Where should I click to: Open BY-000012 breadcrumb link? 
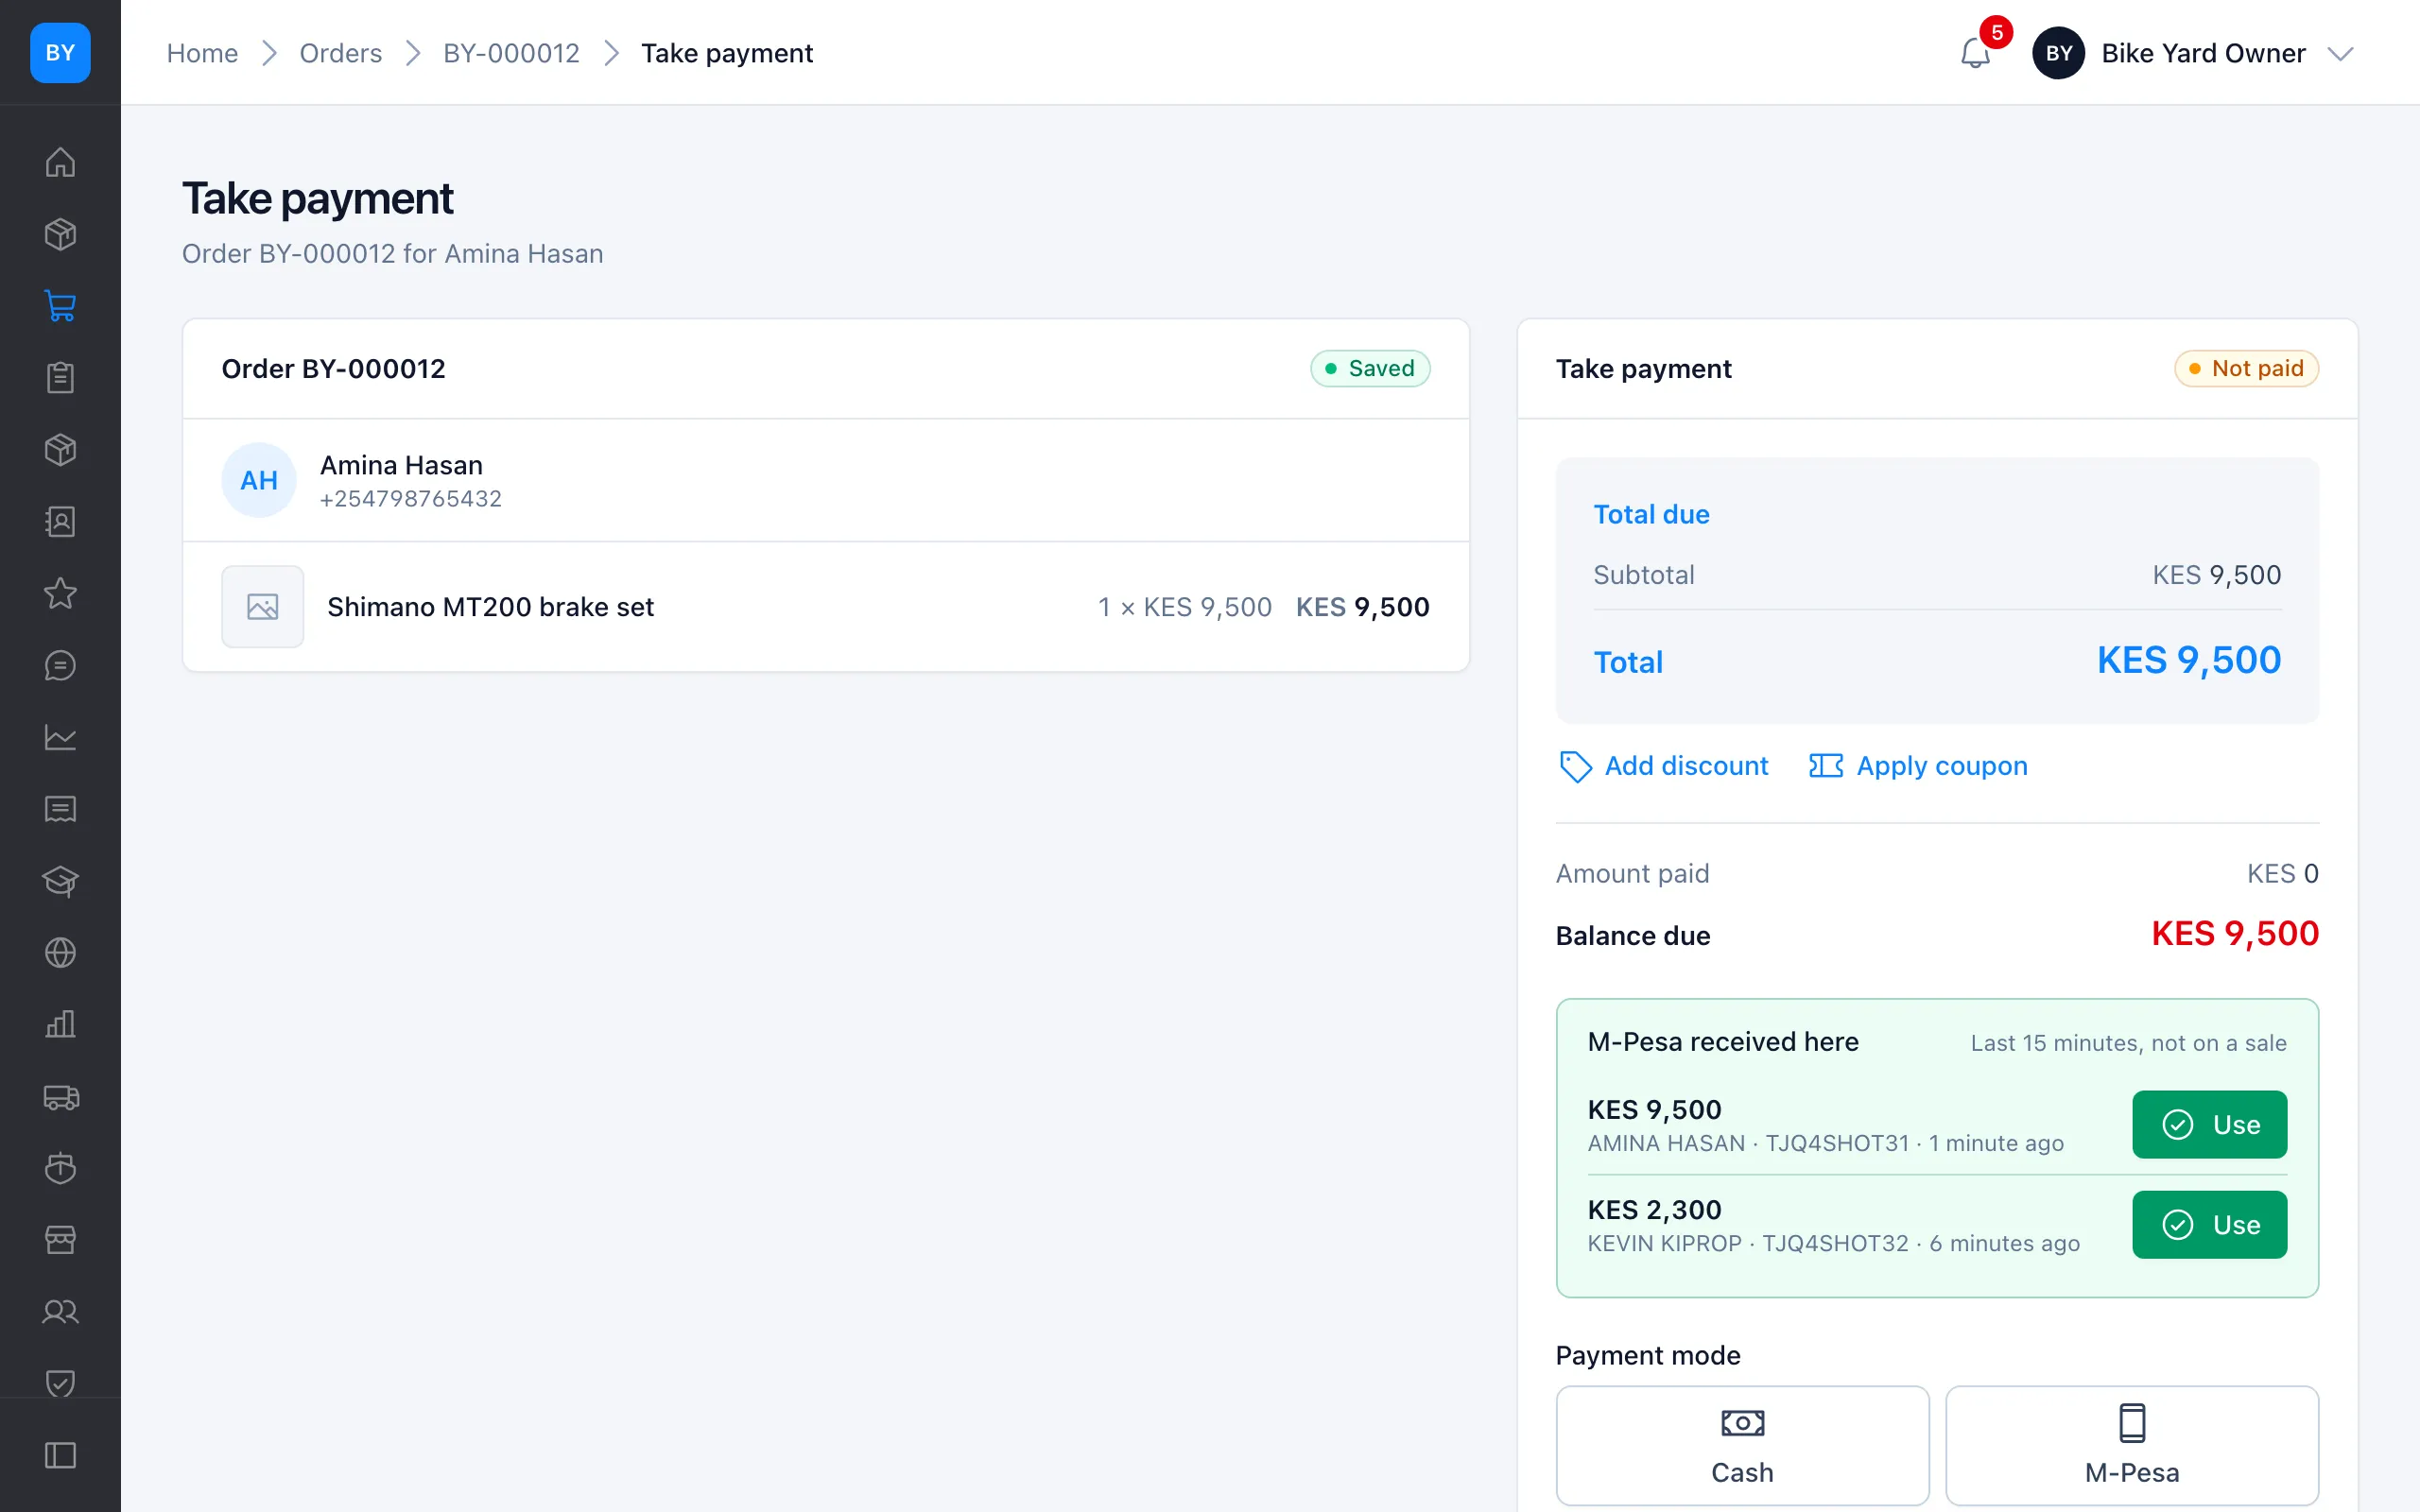[x=511, y=53]
